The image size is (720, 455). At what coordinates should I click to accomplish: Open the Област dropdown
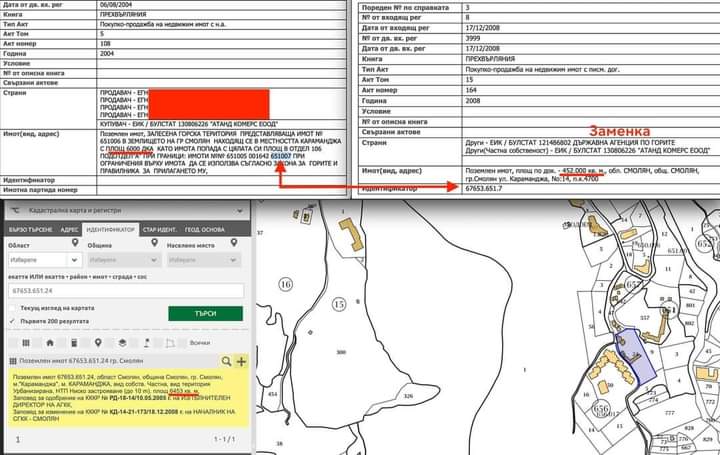click(45, 260)
